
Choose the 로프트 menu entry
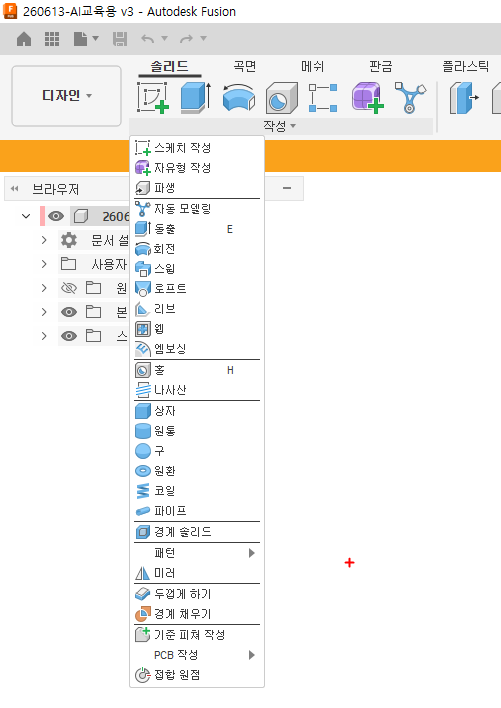[197, 289]
